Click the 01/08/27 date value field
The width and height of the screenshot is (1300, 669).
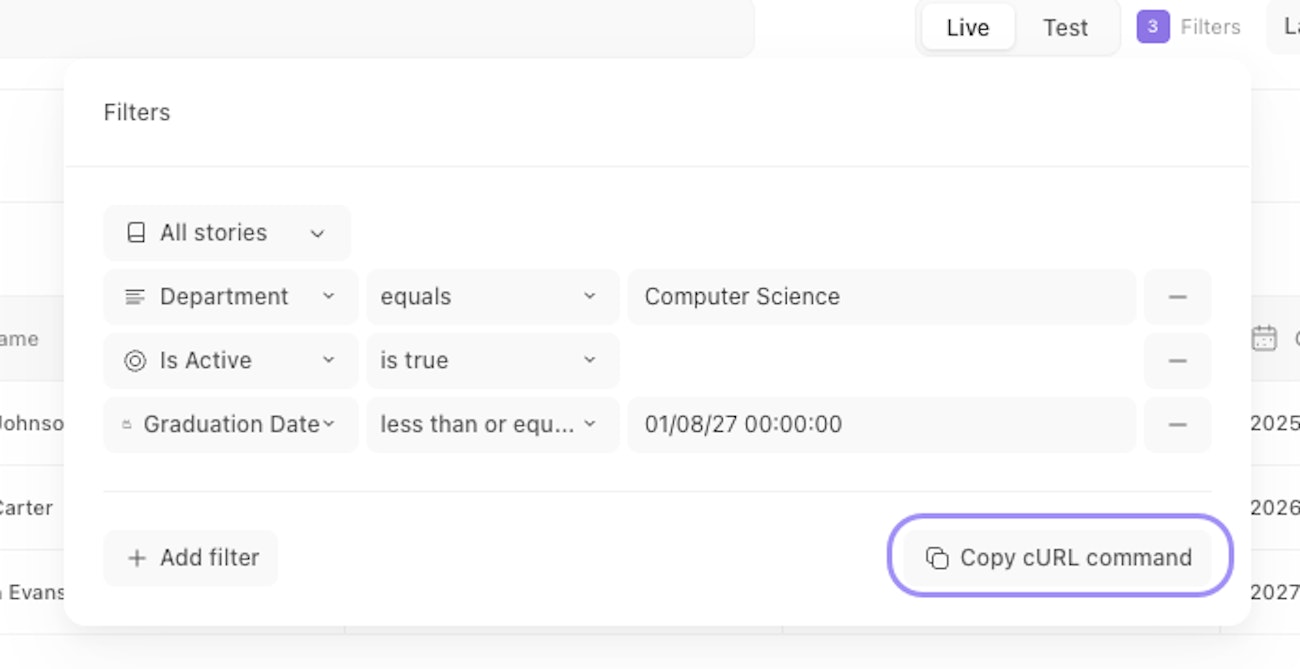pos(880,425)
